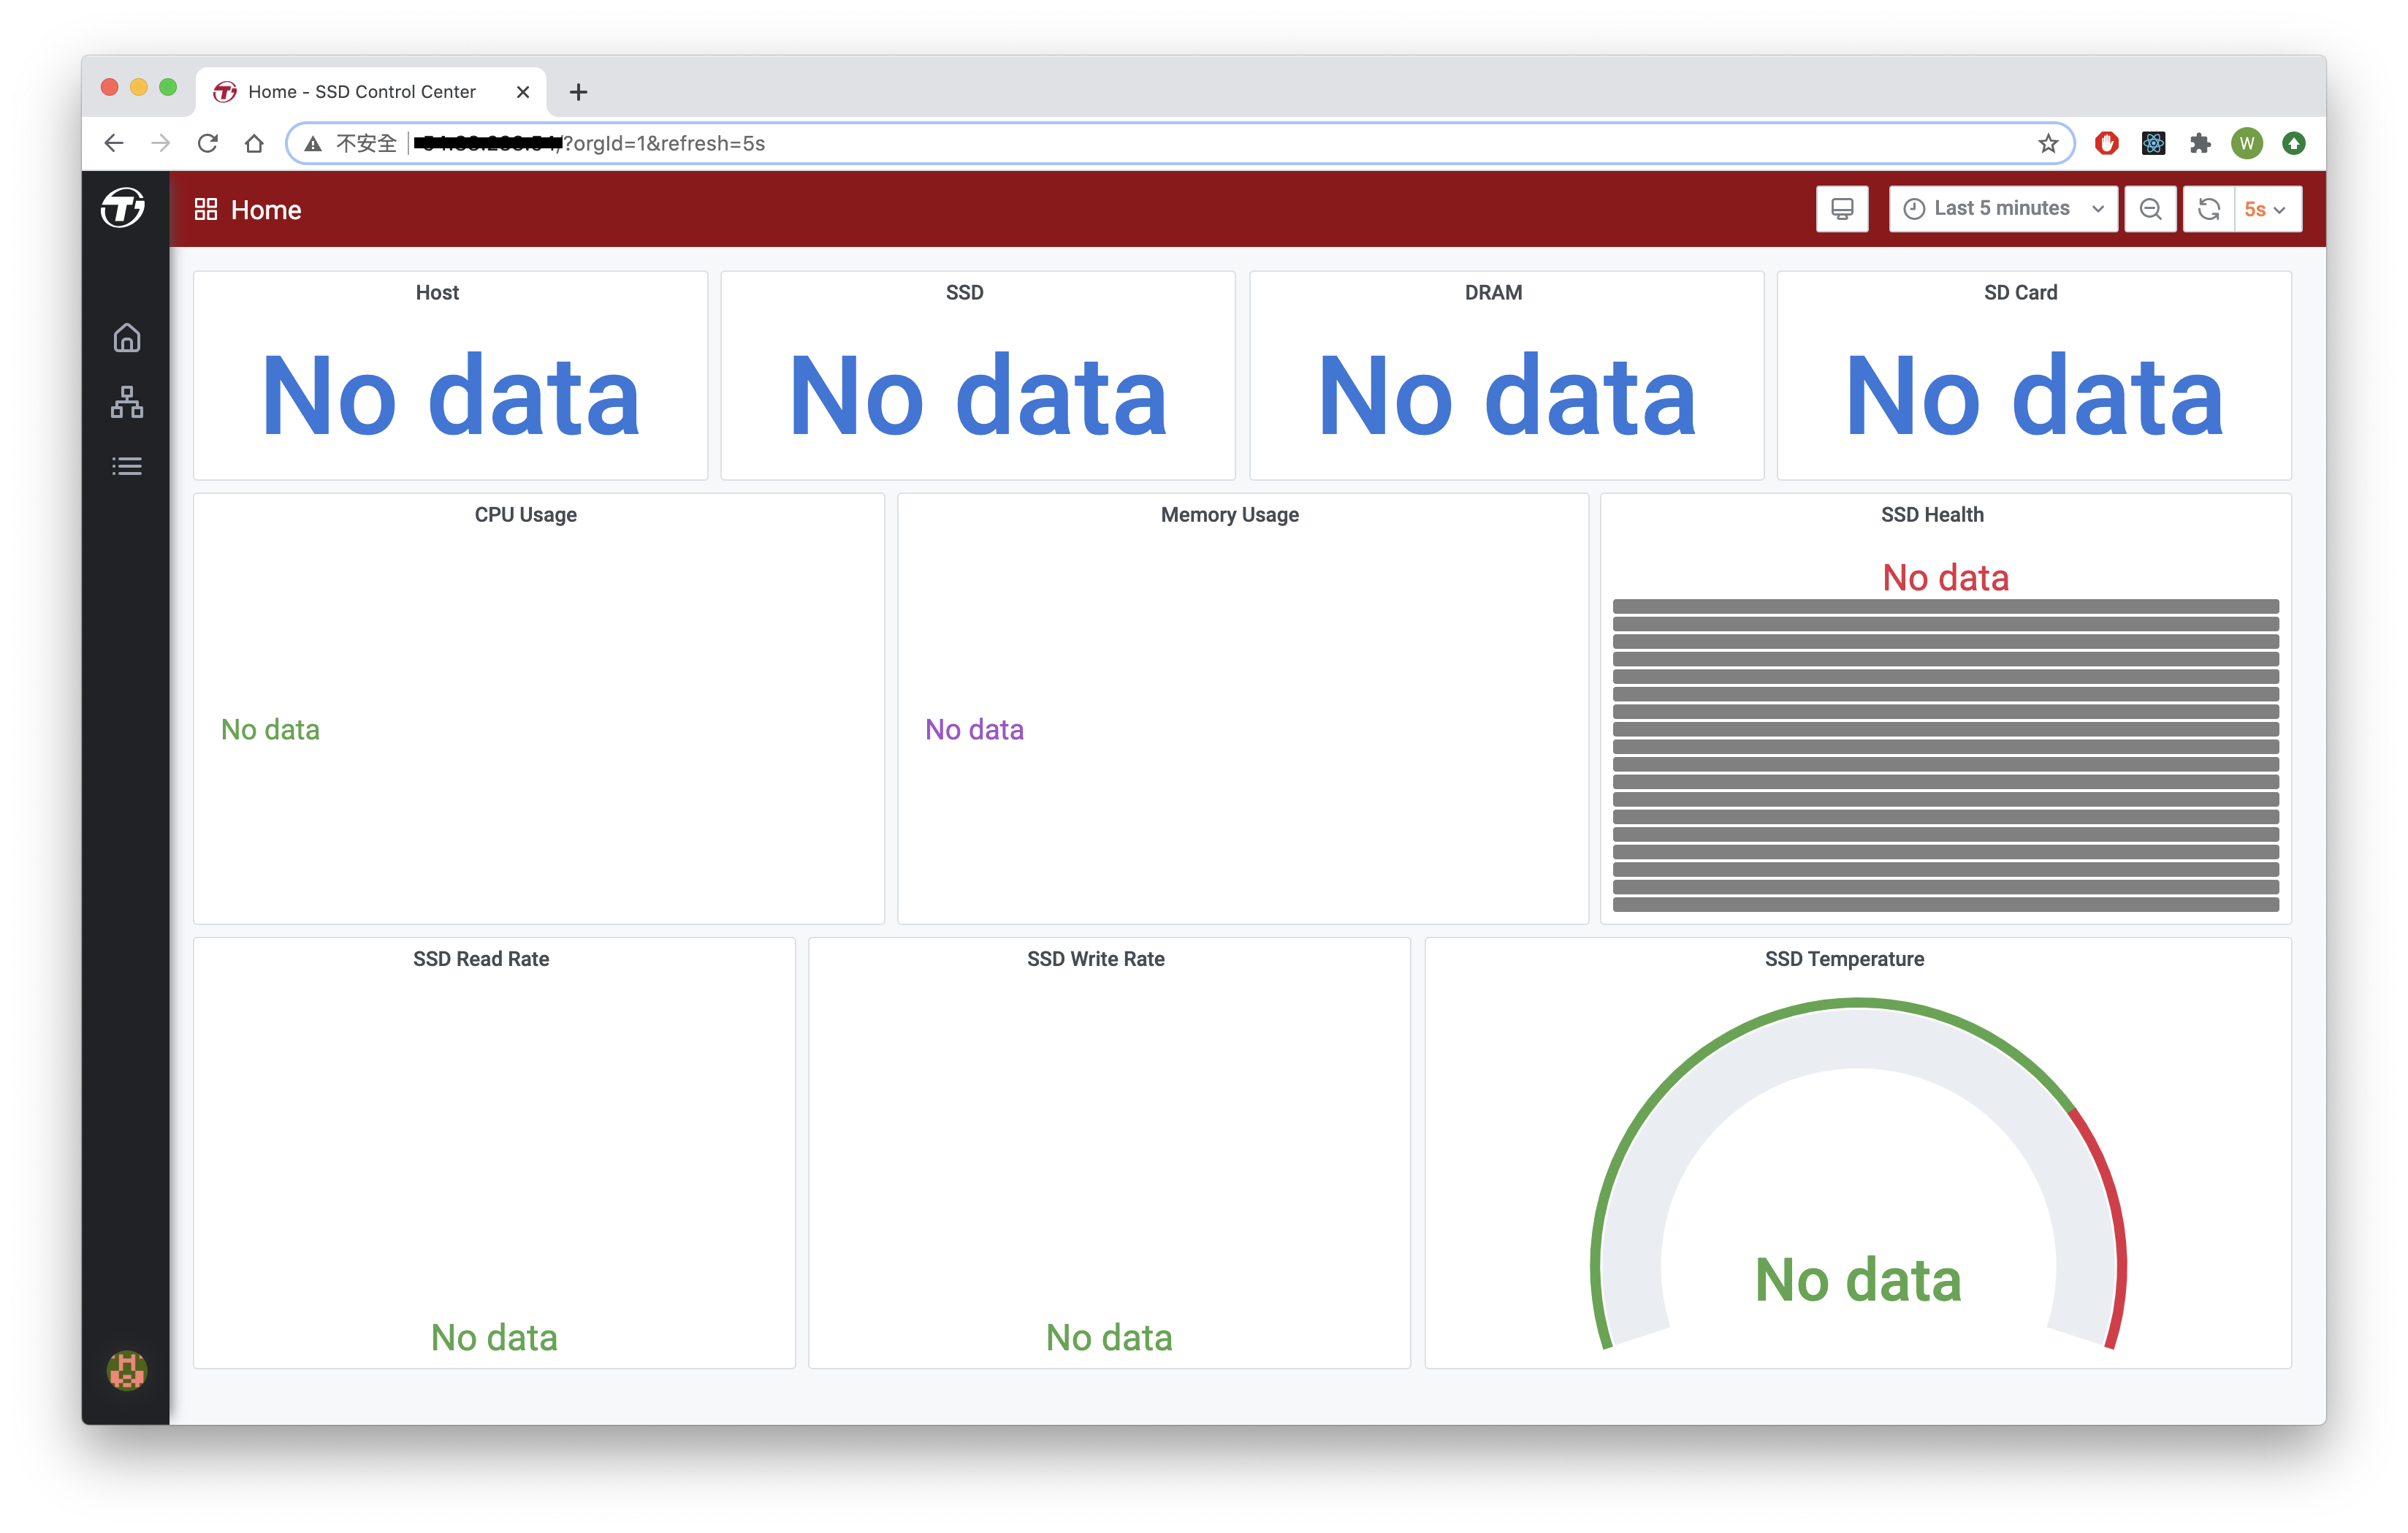Image resolution: width=2408 pixels, height=1533 pixels.
Task: Close the SSD Control Center tab
Action: (523, 92)
